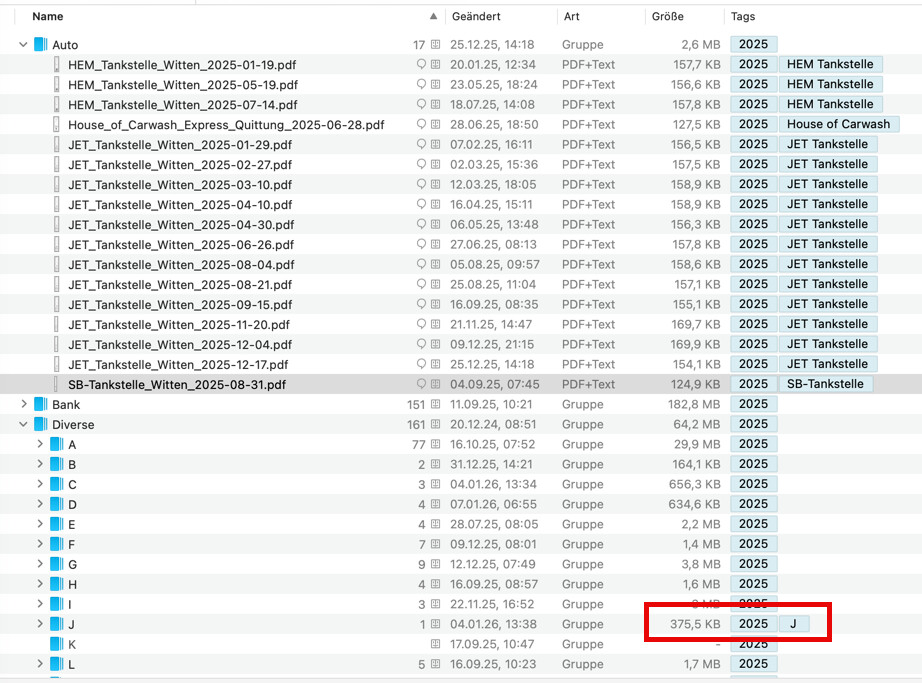Sort by the Größe column header
The width and height of the screenshot is (922, 683).
(x=667, y=17)
